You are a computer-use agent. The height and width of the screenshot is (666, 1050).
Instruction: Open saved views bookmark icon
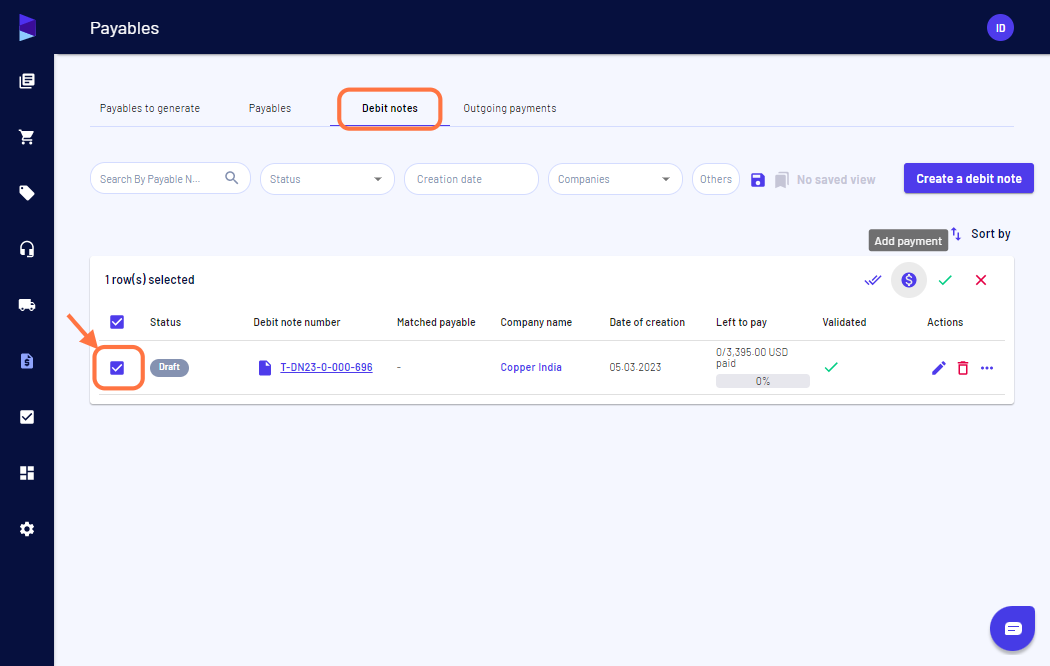[x=781, y=180]
